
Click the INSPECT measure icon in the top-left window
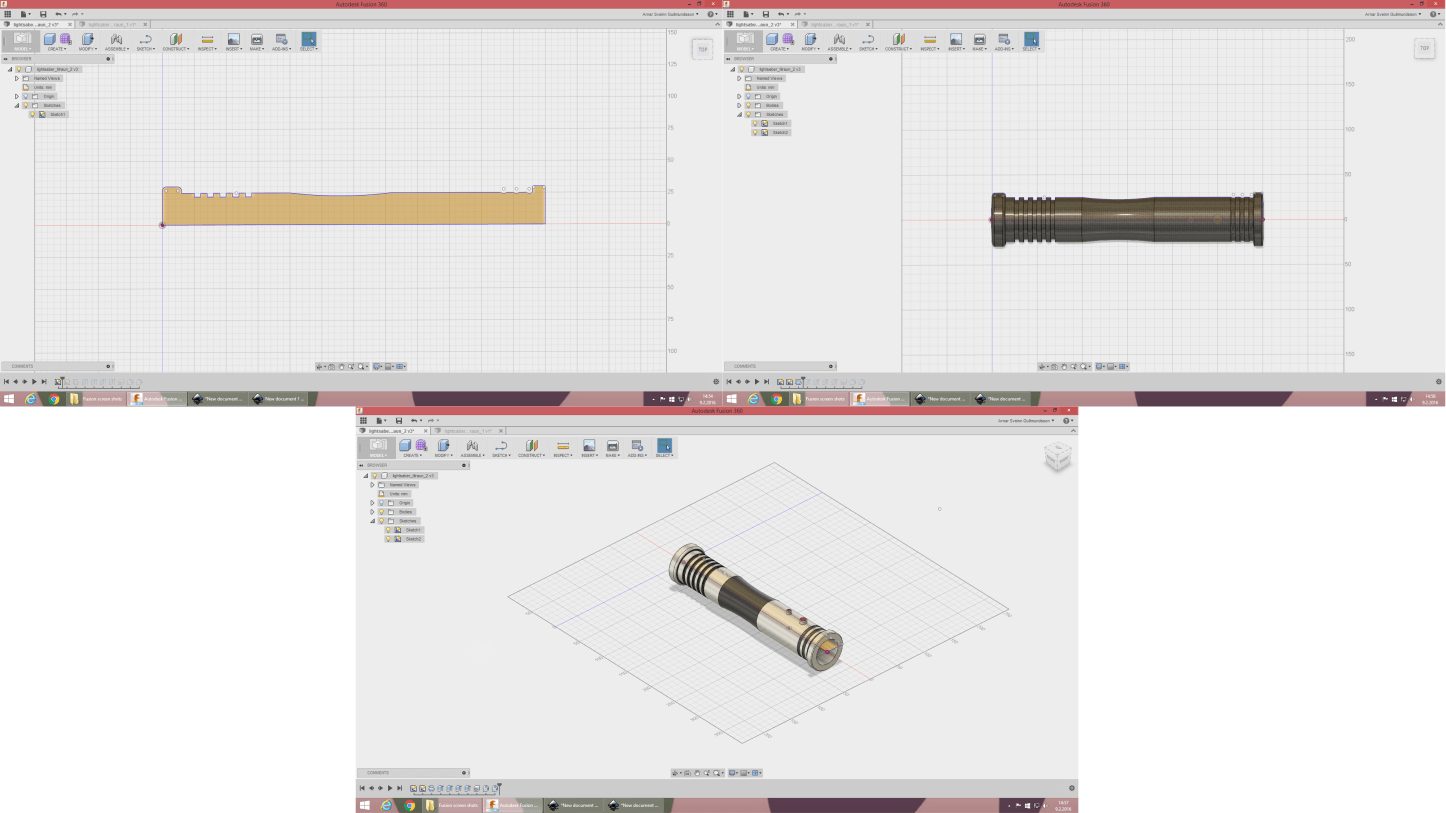[207, 39]
